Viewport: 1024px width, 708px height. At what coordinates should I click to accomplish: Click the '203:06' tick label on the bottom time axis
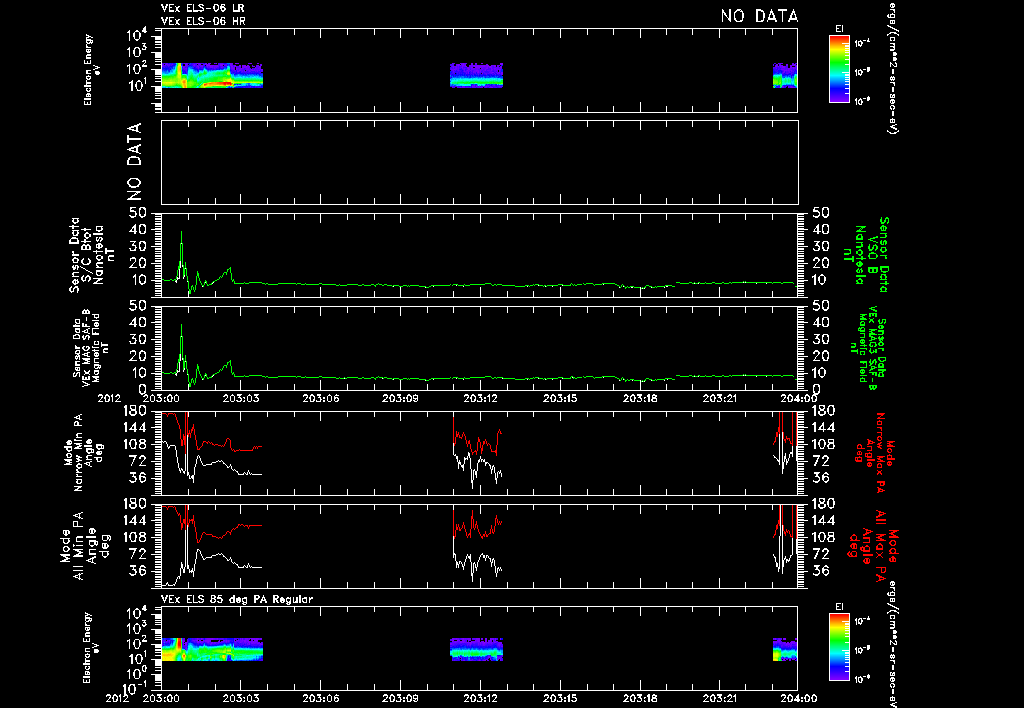[x=321, y=698]
